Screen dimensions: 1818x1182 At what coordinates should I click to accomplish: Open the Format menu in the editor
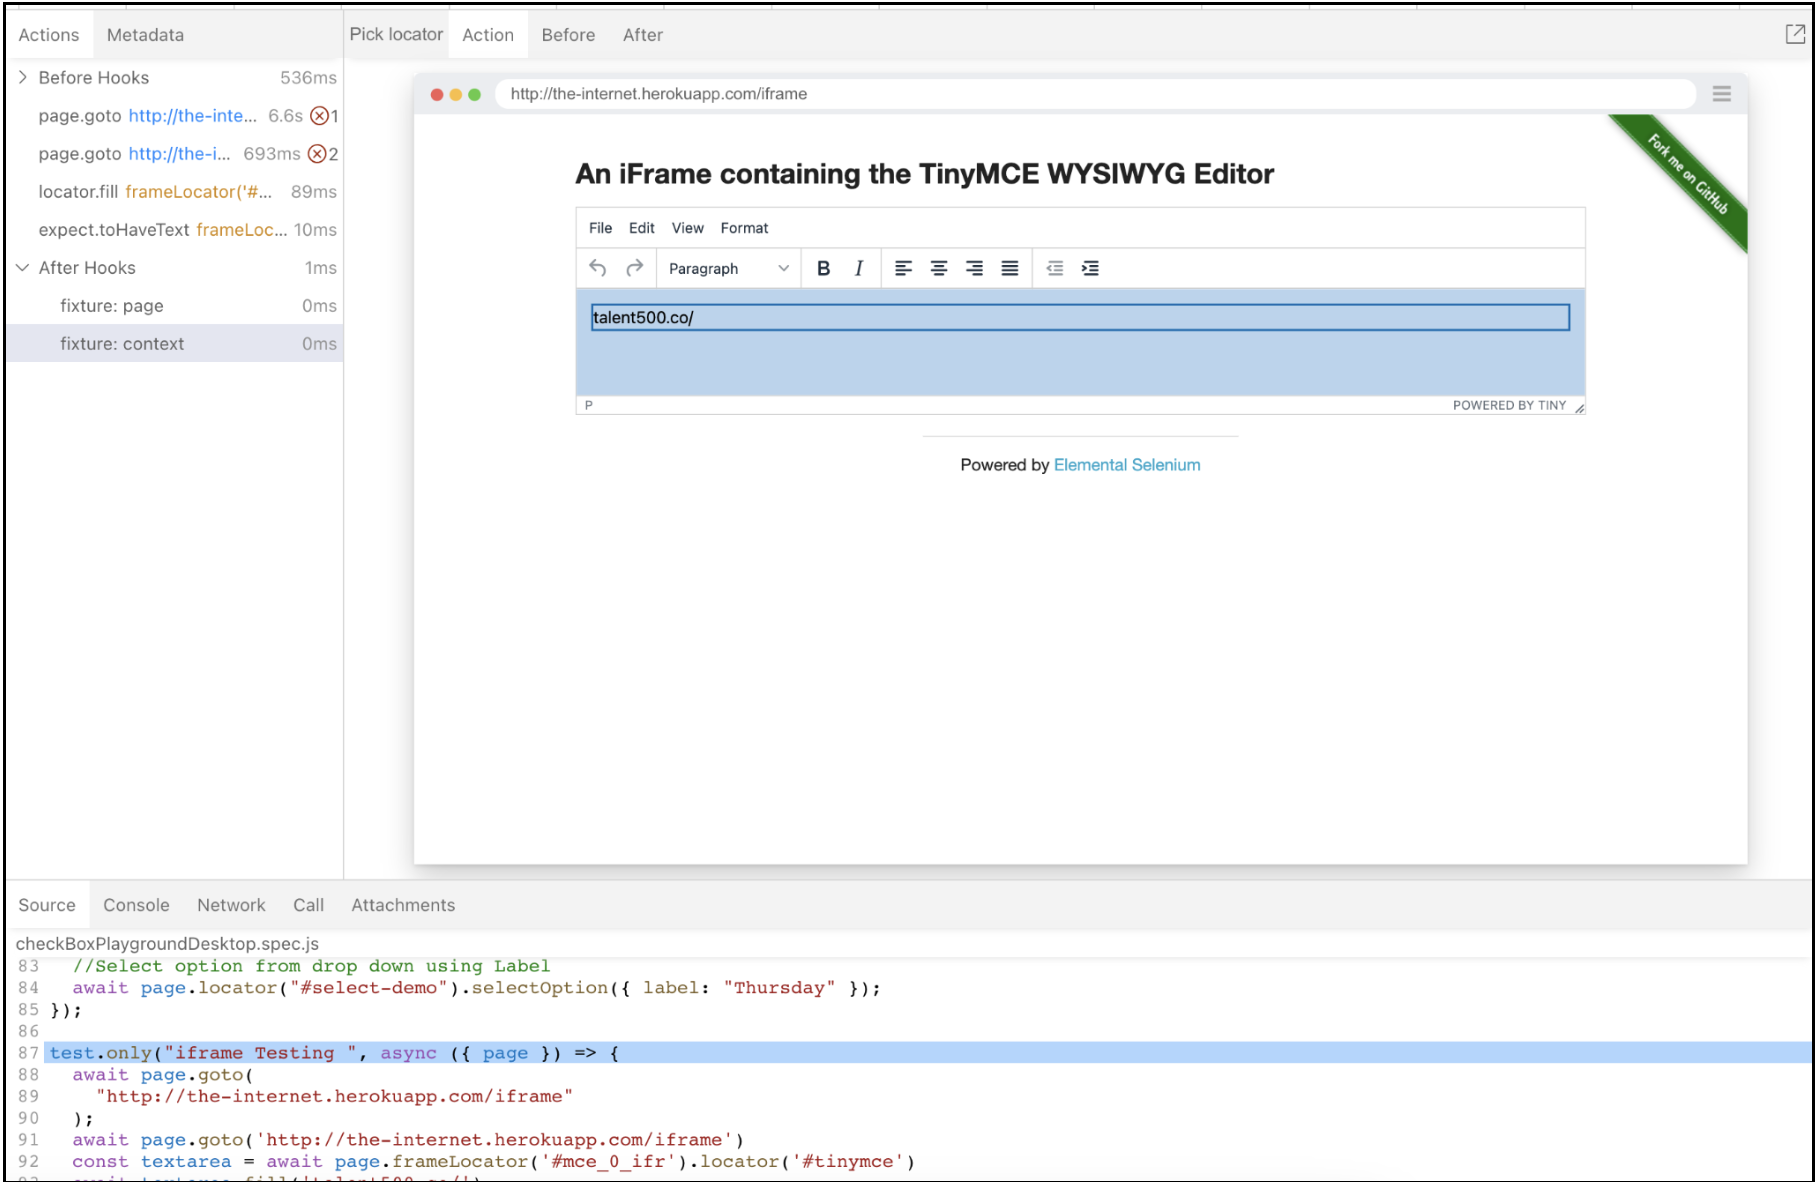coord(744,228)
